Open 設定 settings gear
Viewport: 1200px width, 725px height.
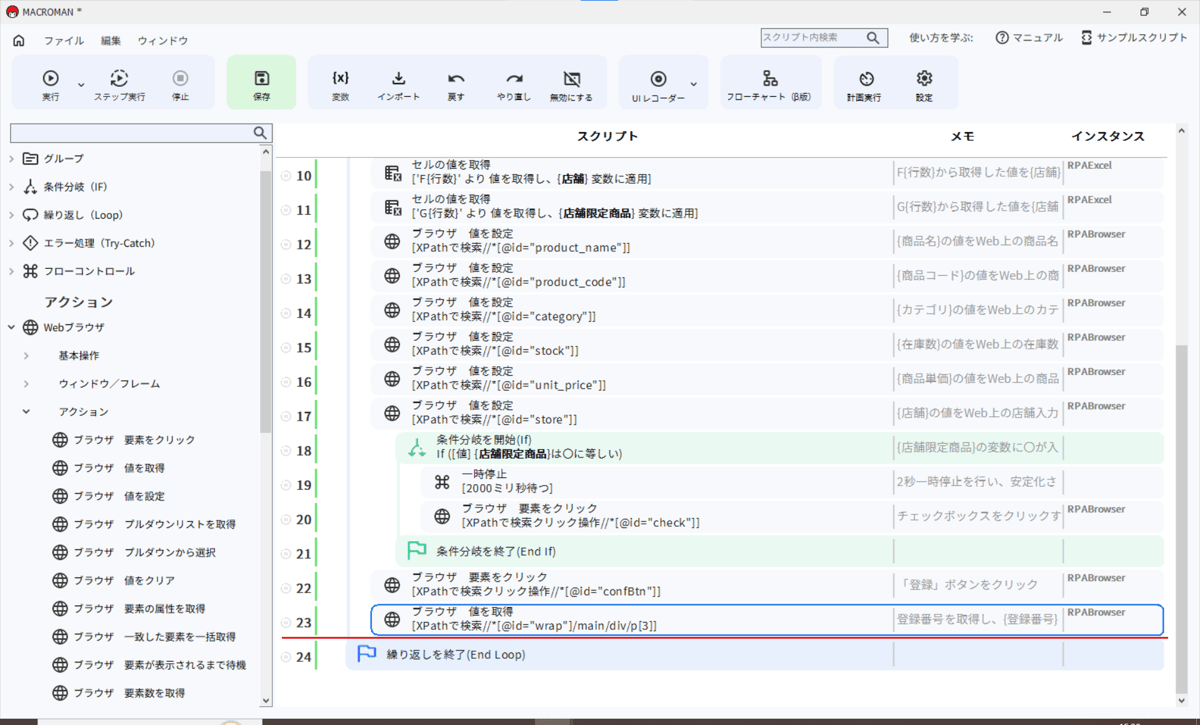click(924, 84)
